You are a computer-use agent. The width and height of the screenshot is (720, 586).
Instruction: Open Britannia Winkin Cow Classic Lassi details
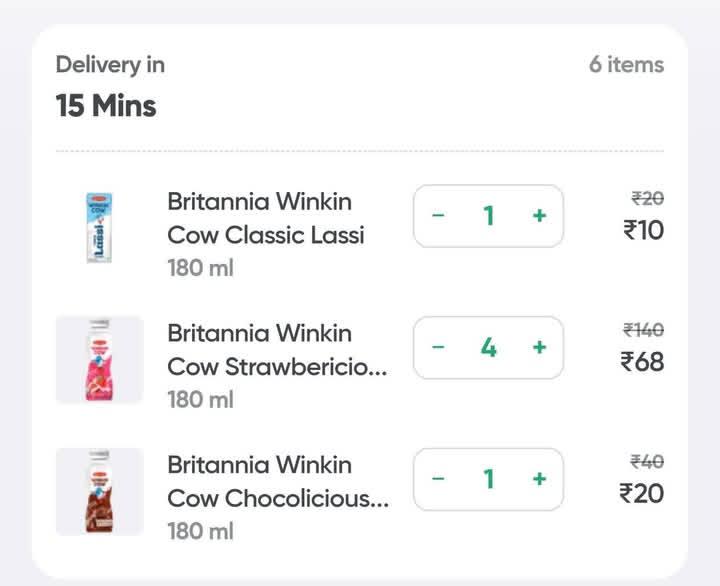click(x=265, y=219)
